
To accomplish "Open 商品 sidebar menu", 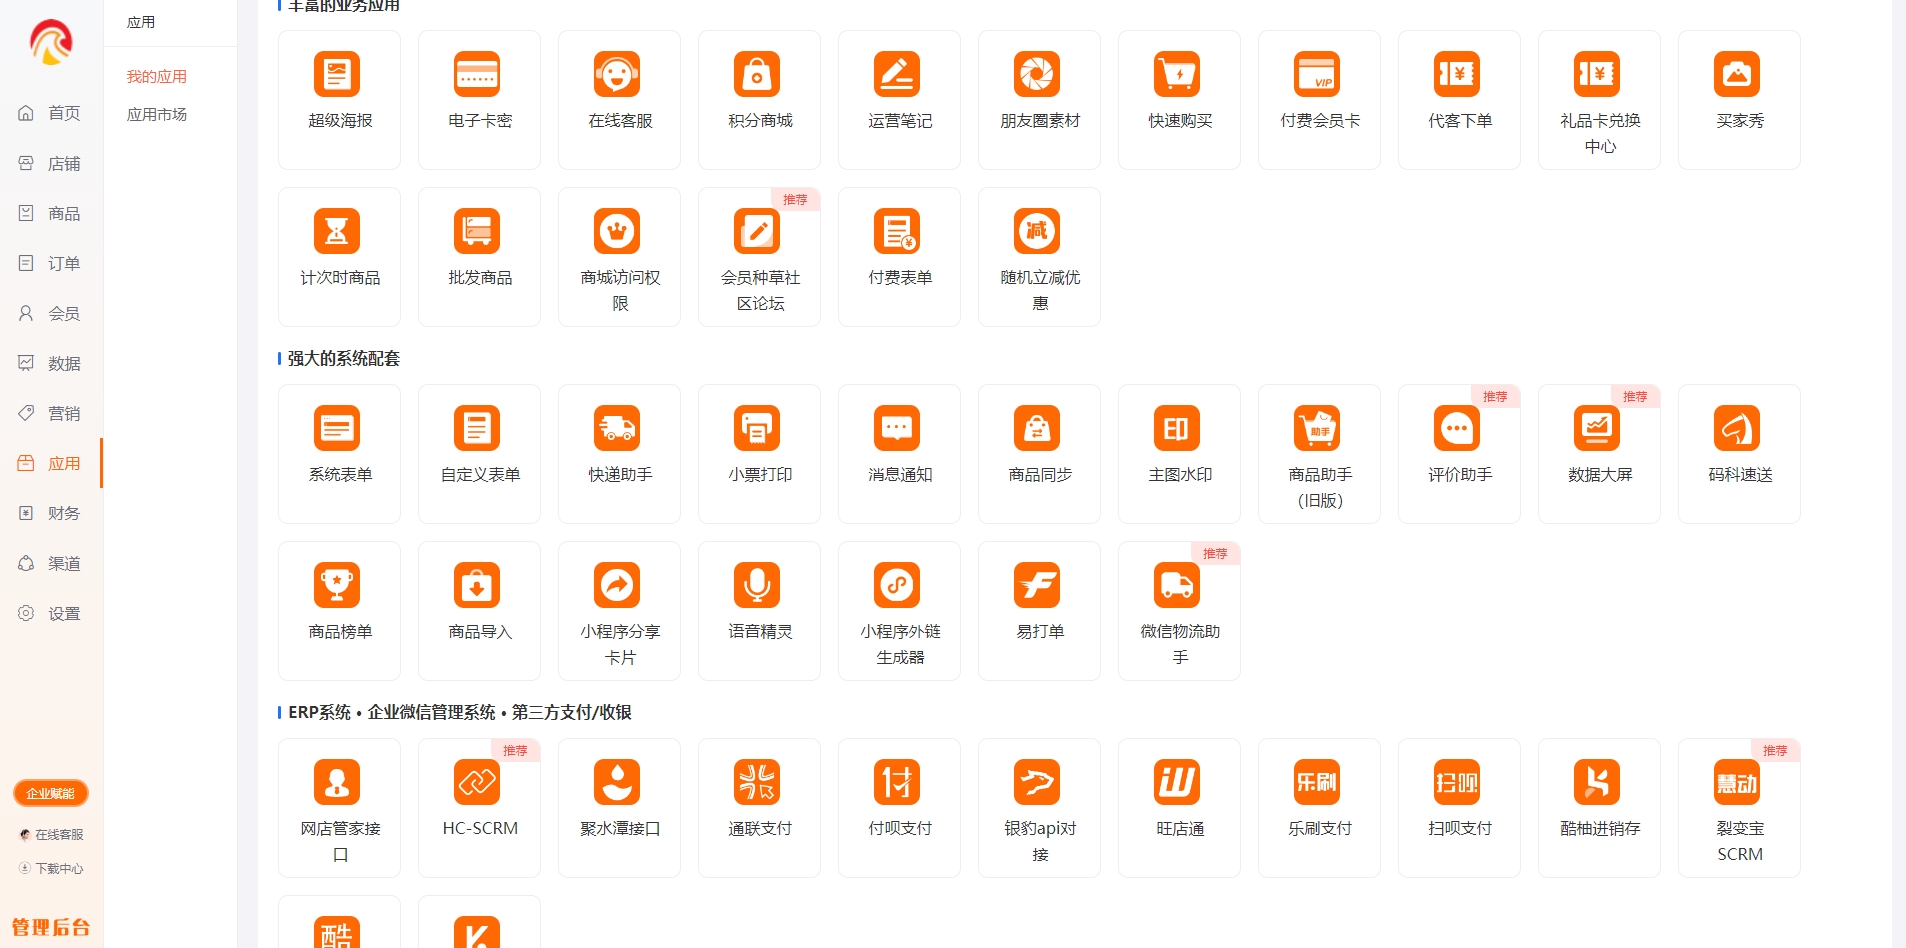I will point(51,213).
